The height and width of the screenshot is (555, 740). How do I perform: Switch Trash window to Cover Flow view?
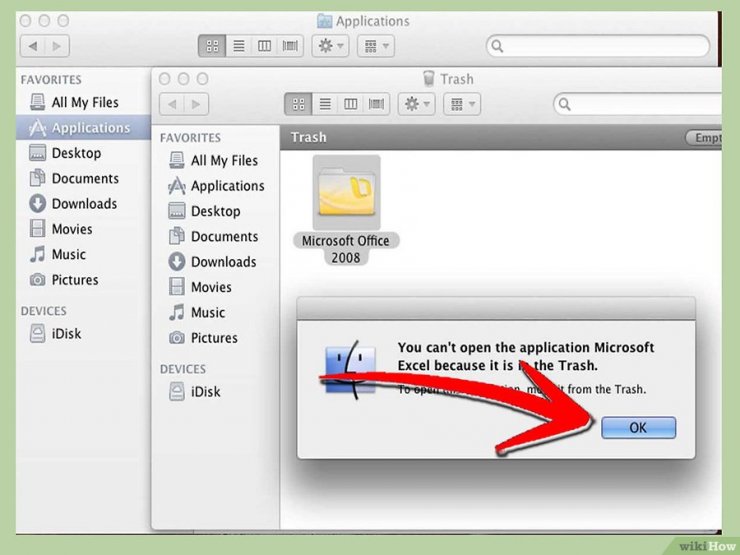coord(376,104)
